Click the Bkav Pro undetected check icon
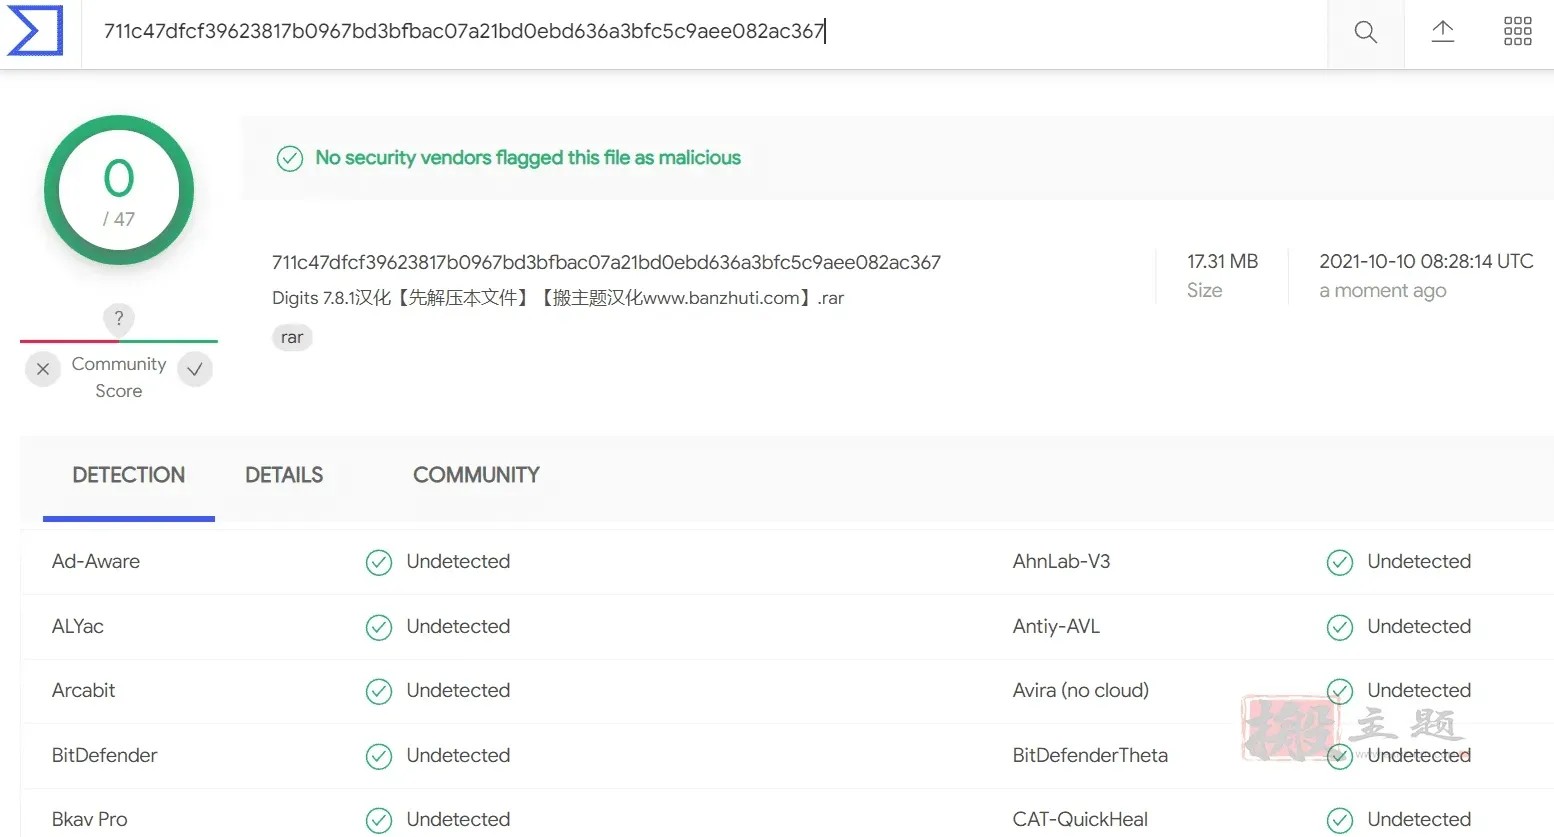 click(379, 820)
